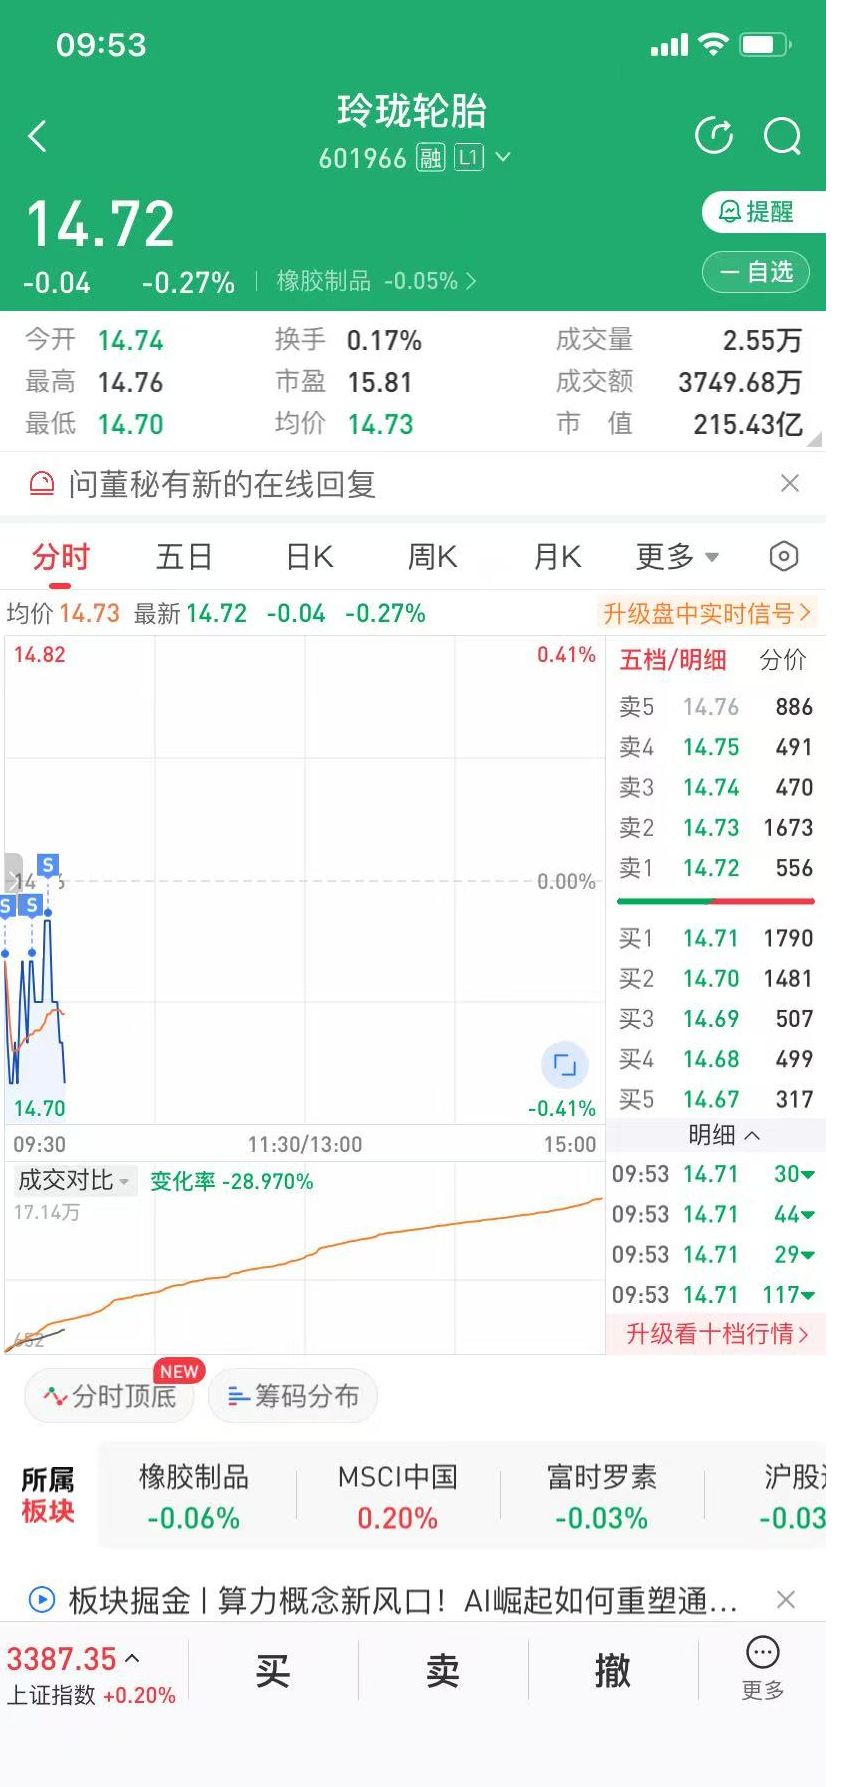Expand the intraday chart to fullscreen
Image resolution: width=841 pixels, height=1787 pixels.
565,1065
